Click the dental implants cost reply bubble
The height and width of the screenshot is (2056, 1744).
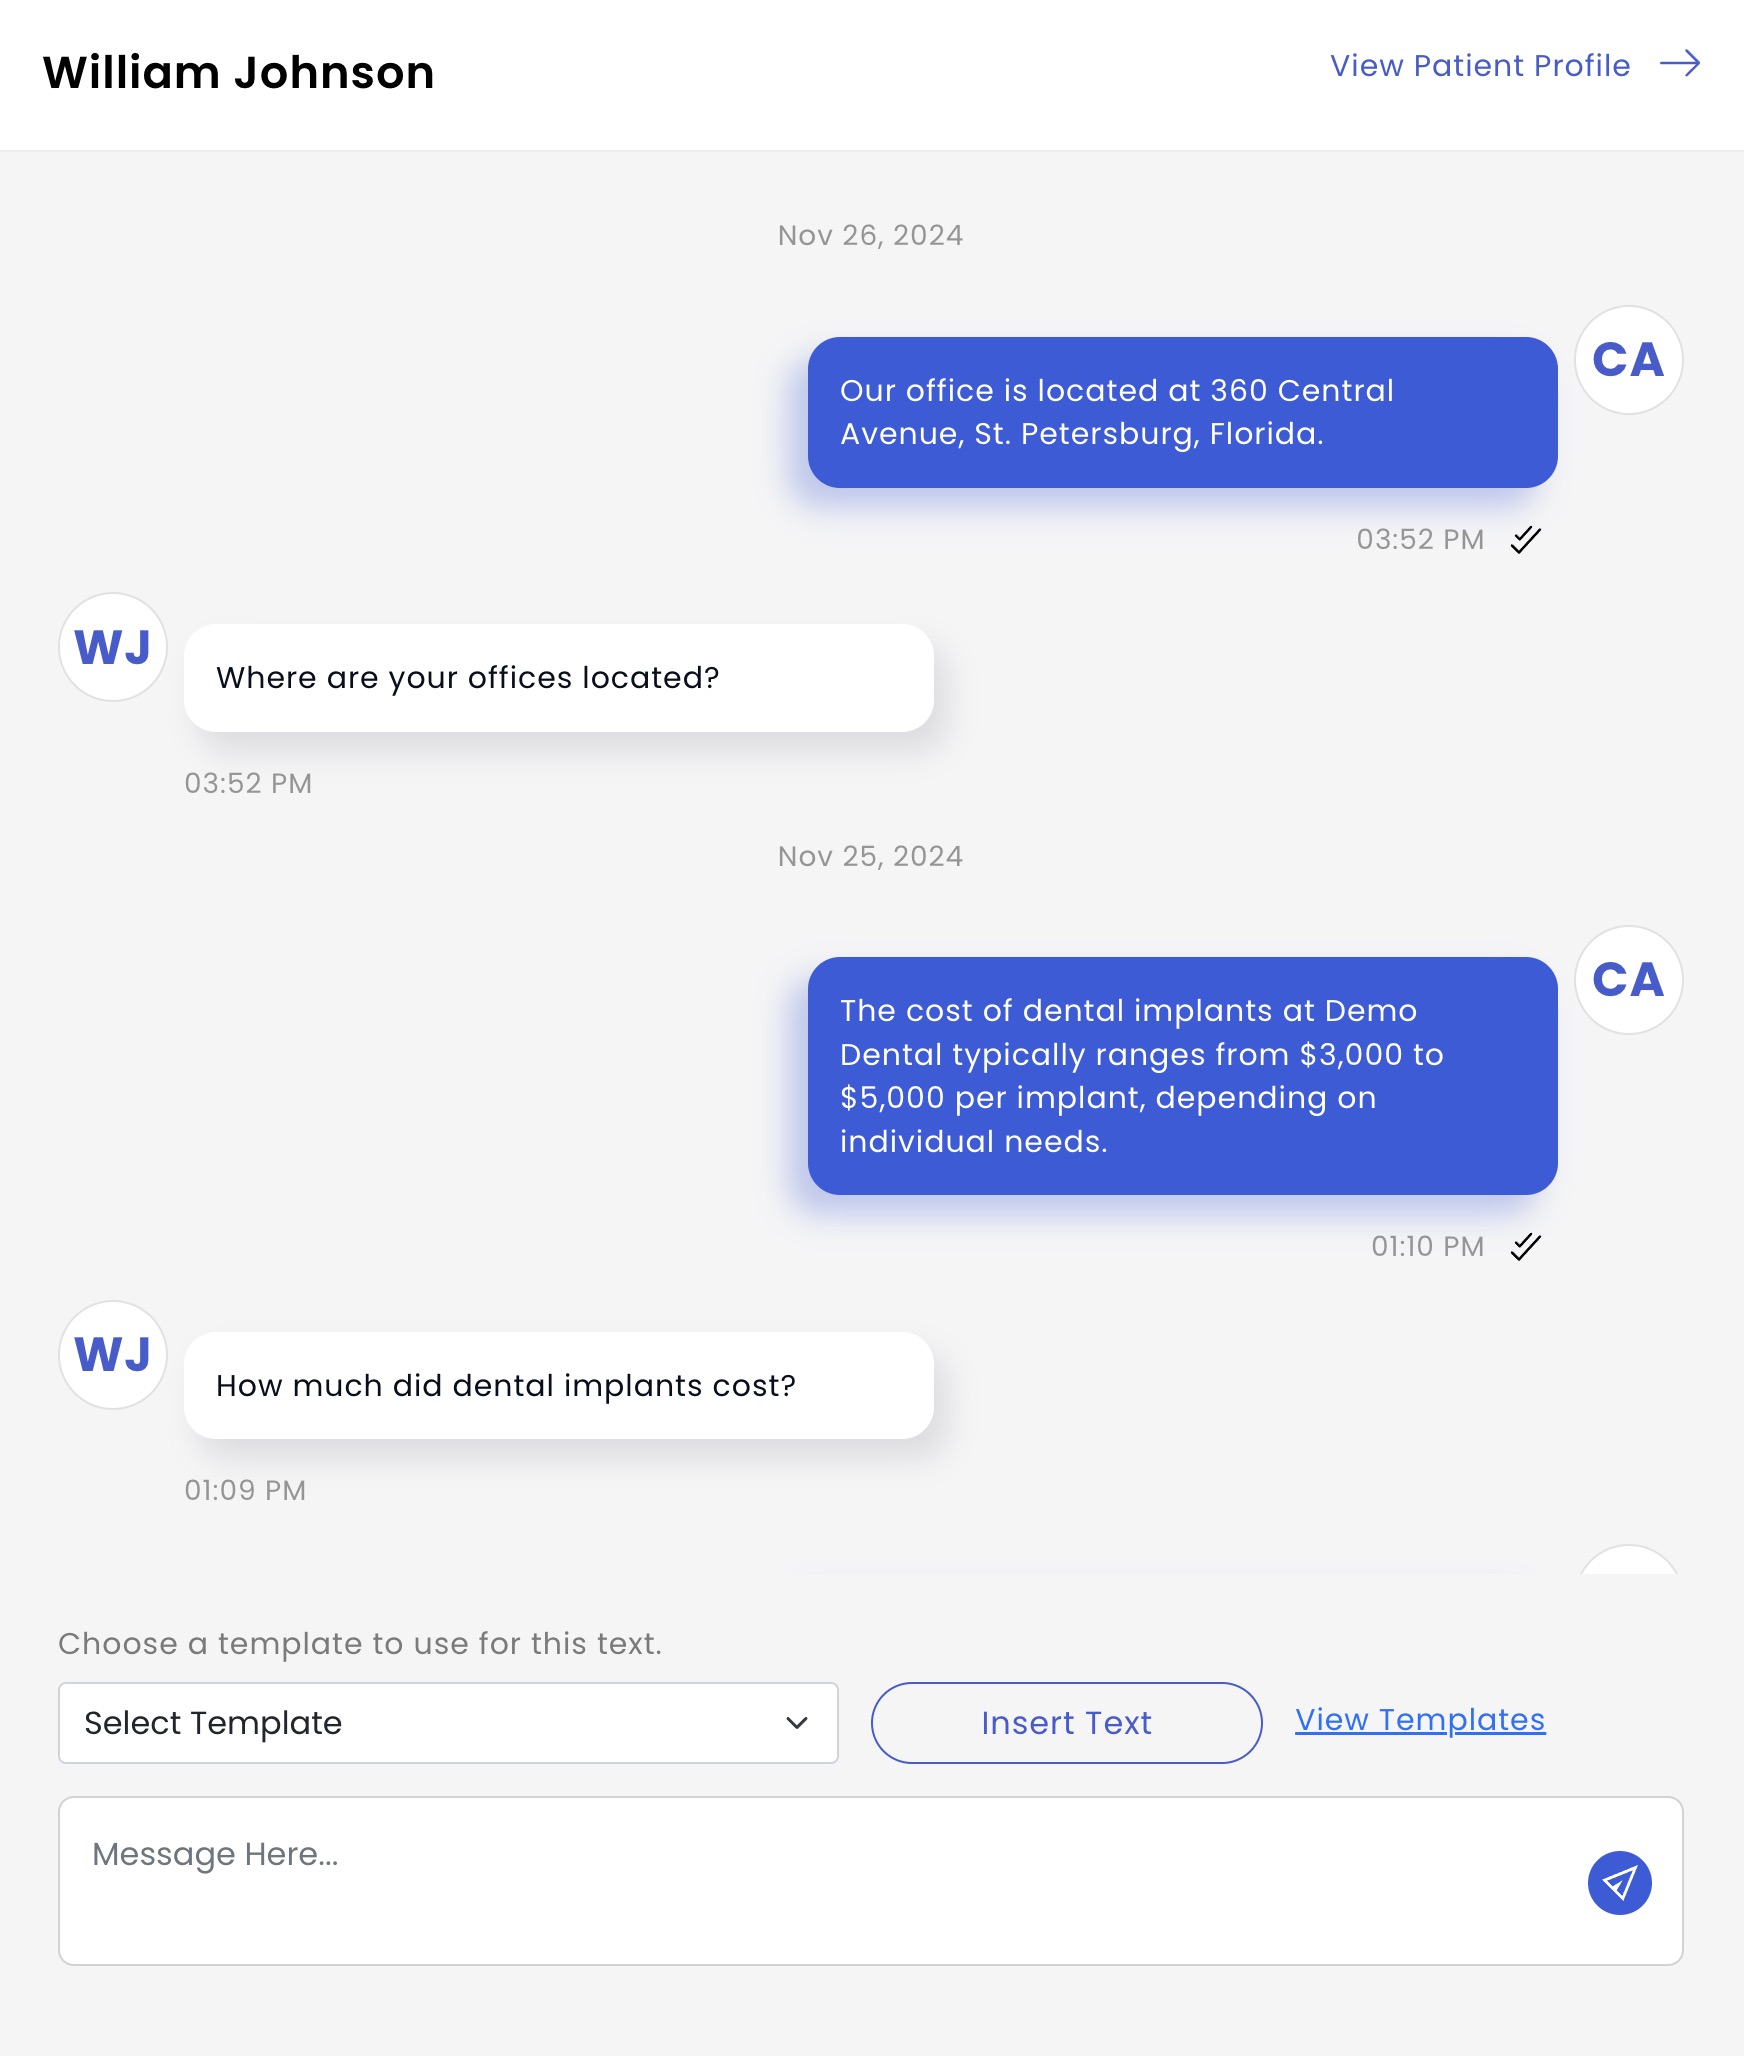pos(1182,1076)
